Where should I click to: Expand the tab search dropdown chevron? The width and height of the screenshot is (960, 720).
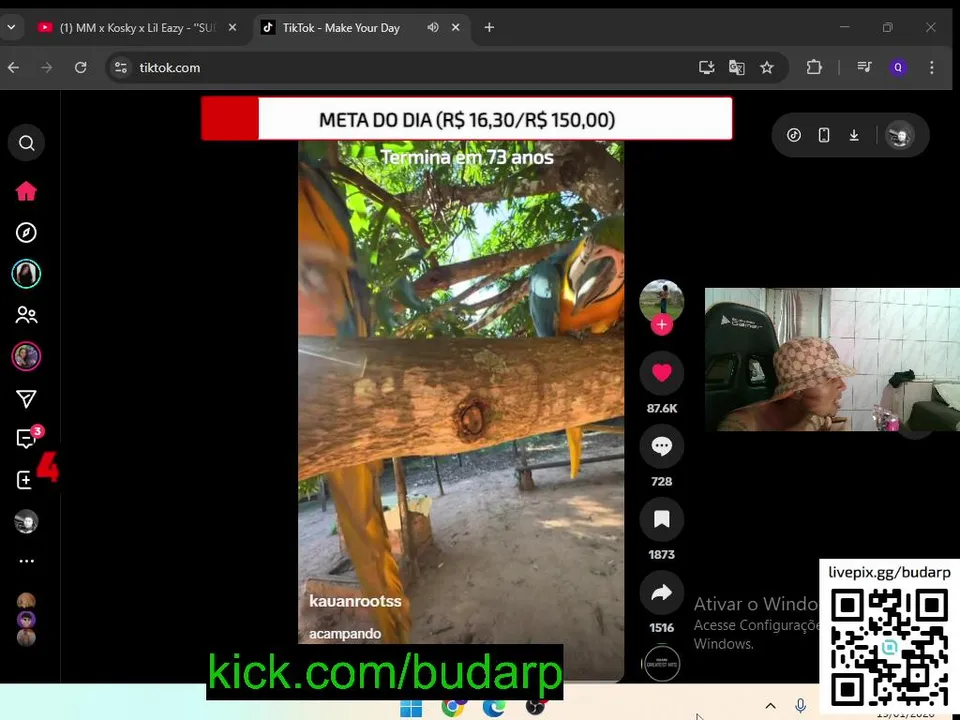(x=11, y=28)
